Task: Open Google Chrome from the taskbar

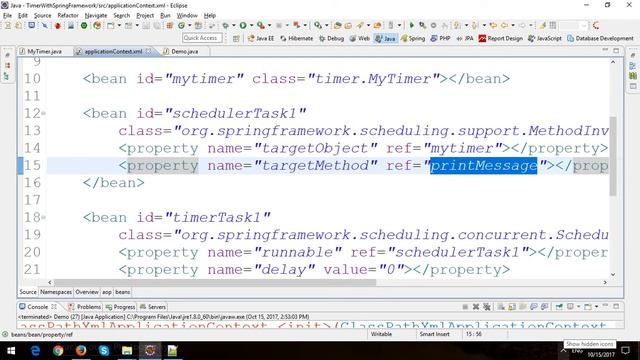Action: pyautogui.click(x=58, y=351)
